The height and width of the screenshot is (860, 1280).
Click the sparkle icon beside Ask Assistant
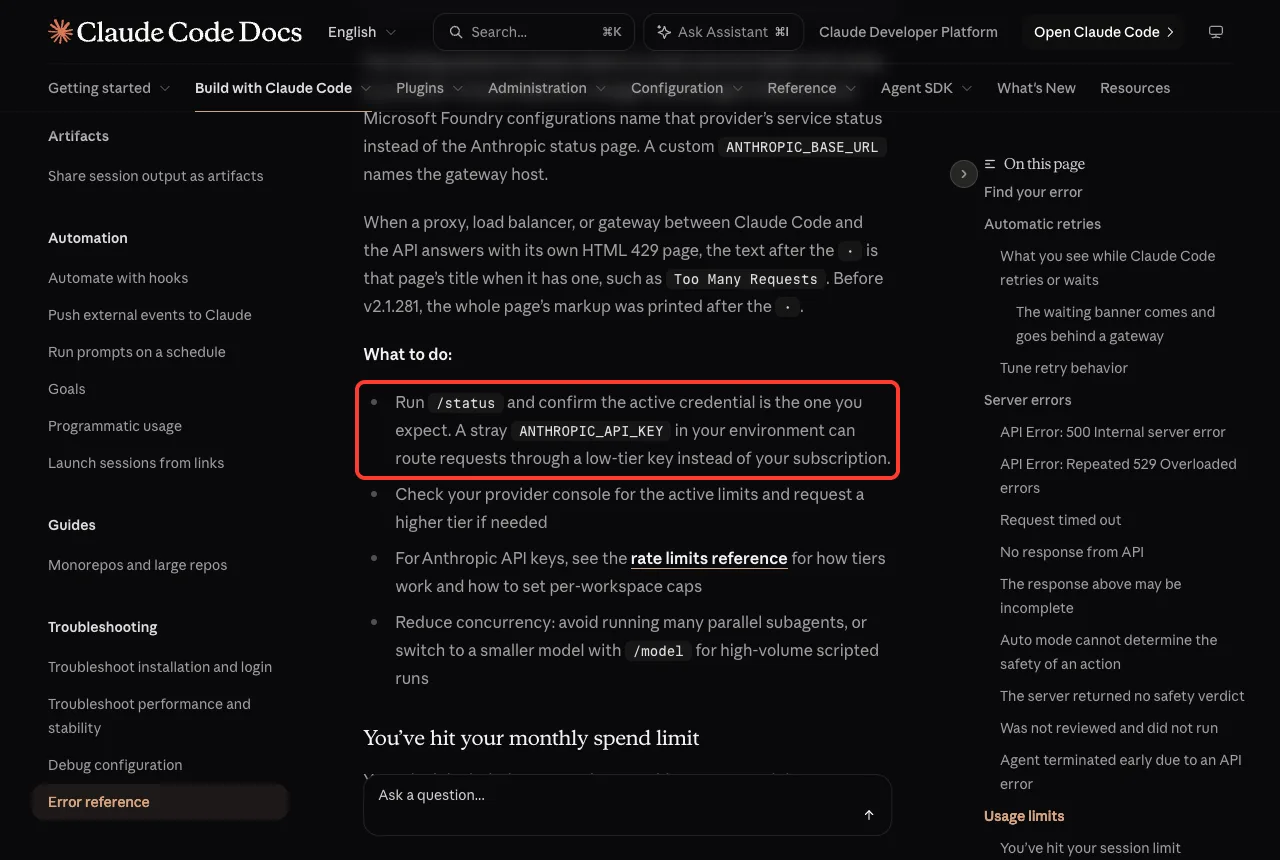(x=664, y=32)
